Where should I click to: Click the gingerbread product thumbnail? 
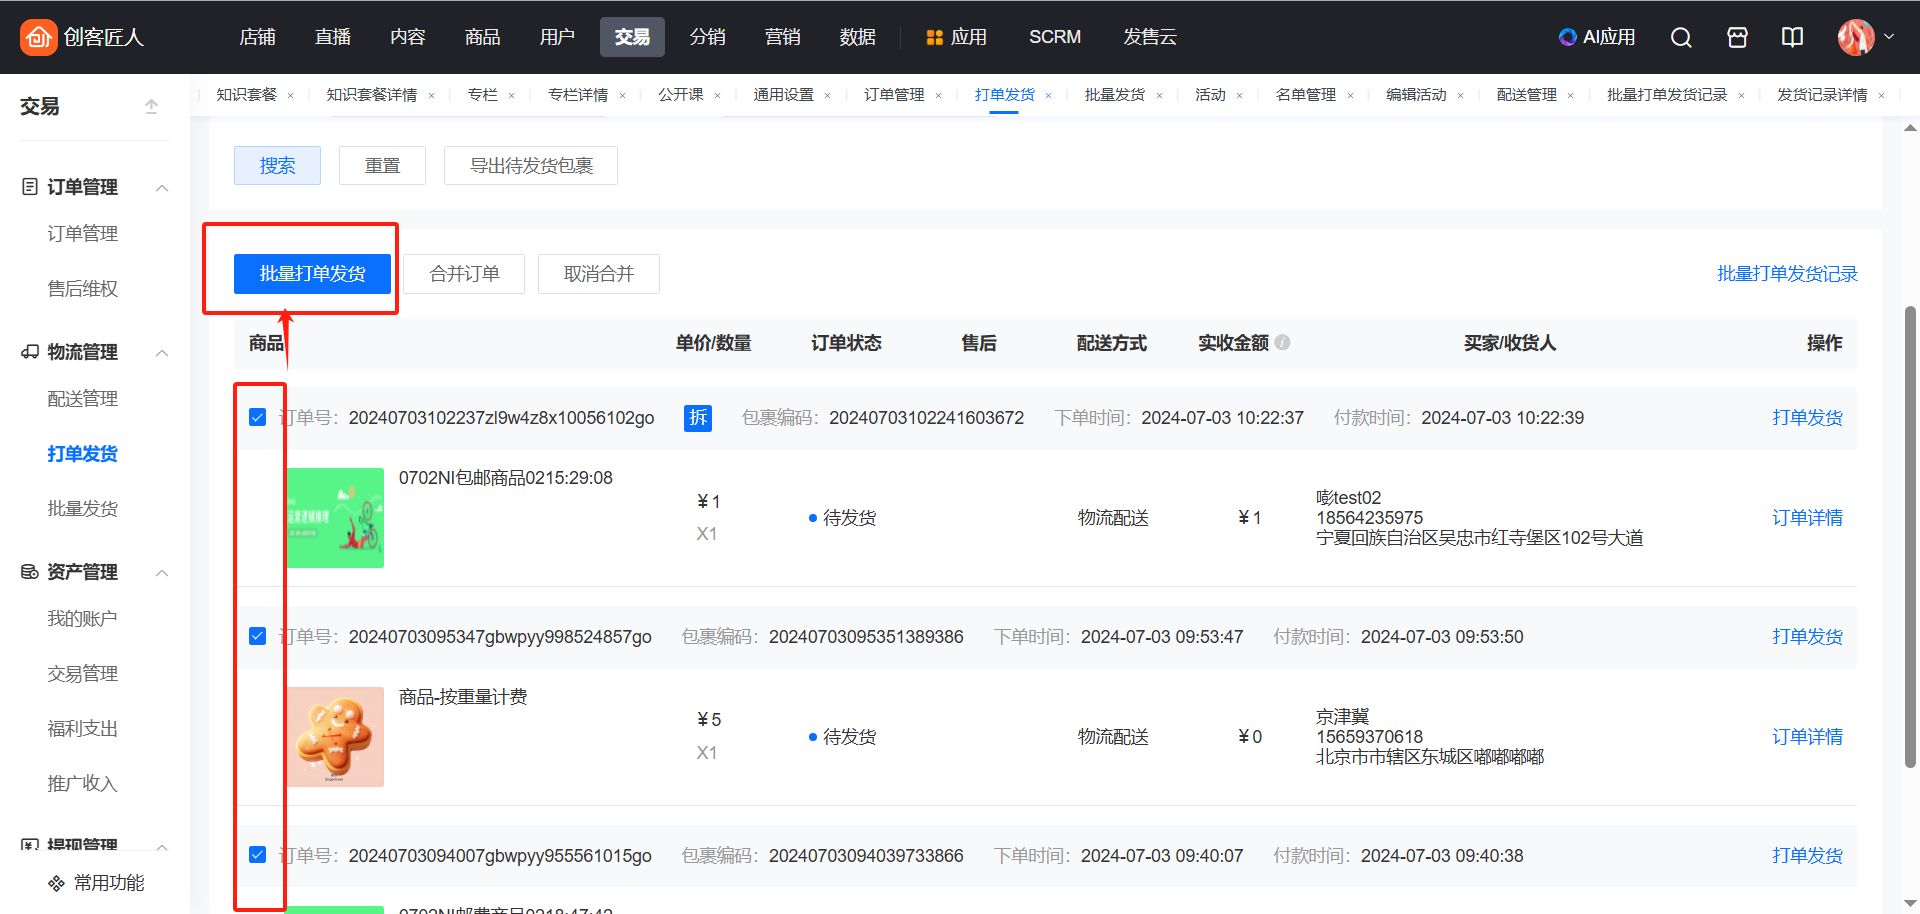pos(335,736)
